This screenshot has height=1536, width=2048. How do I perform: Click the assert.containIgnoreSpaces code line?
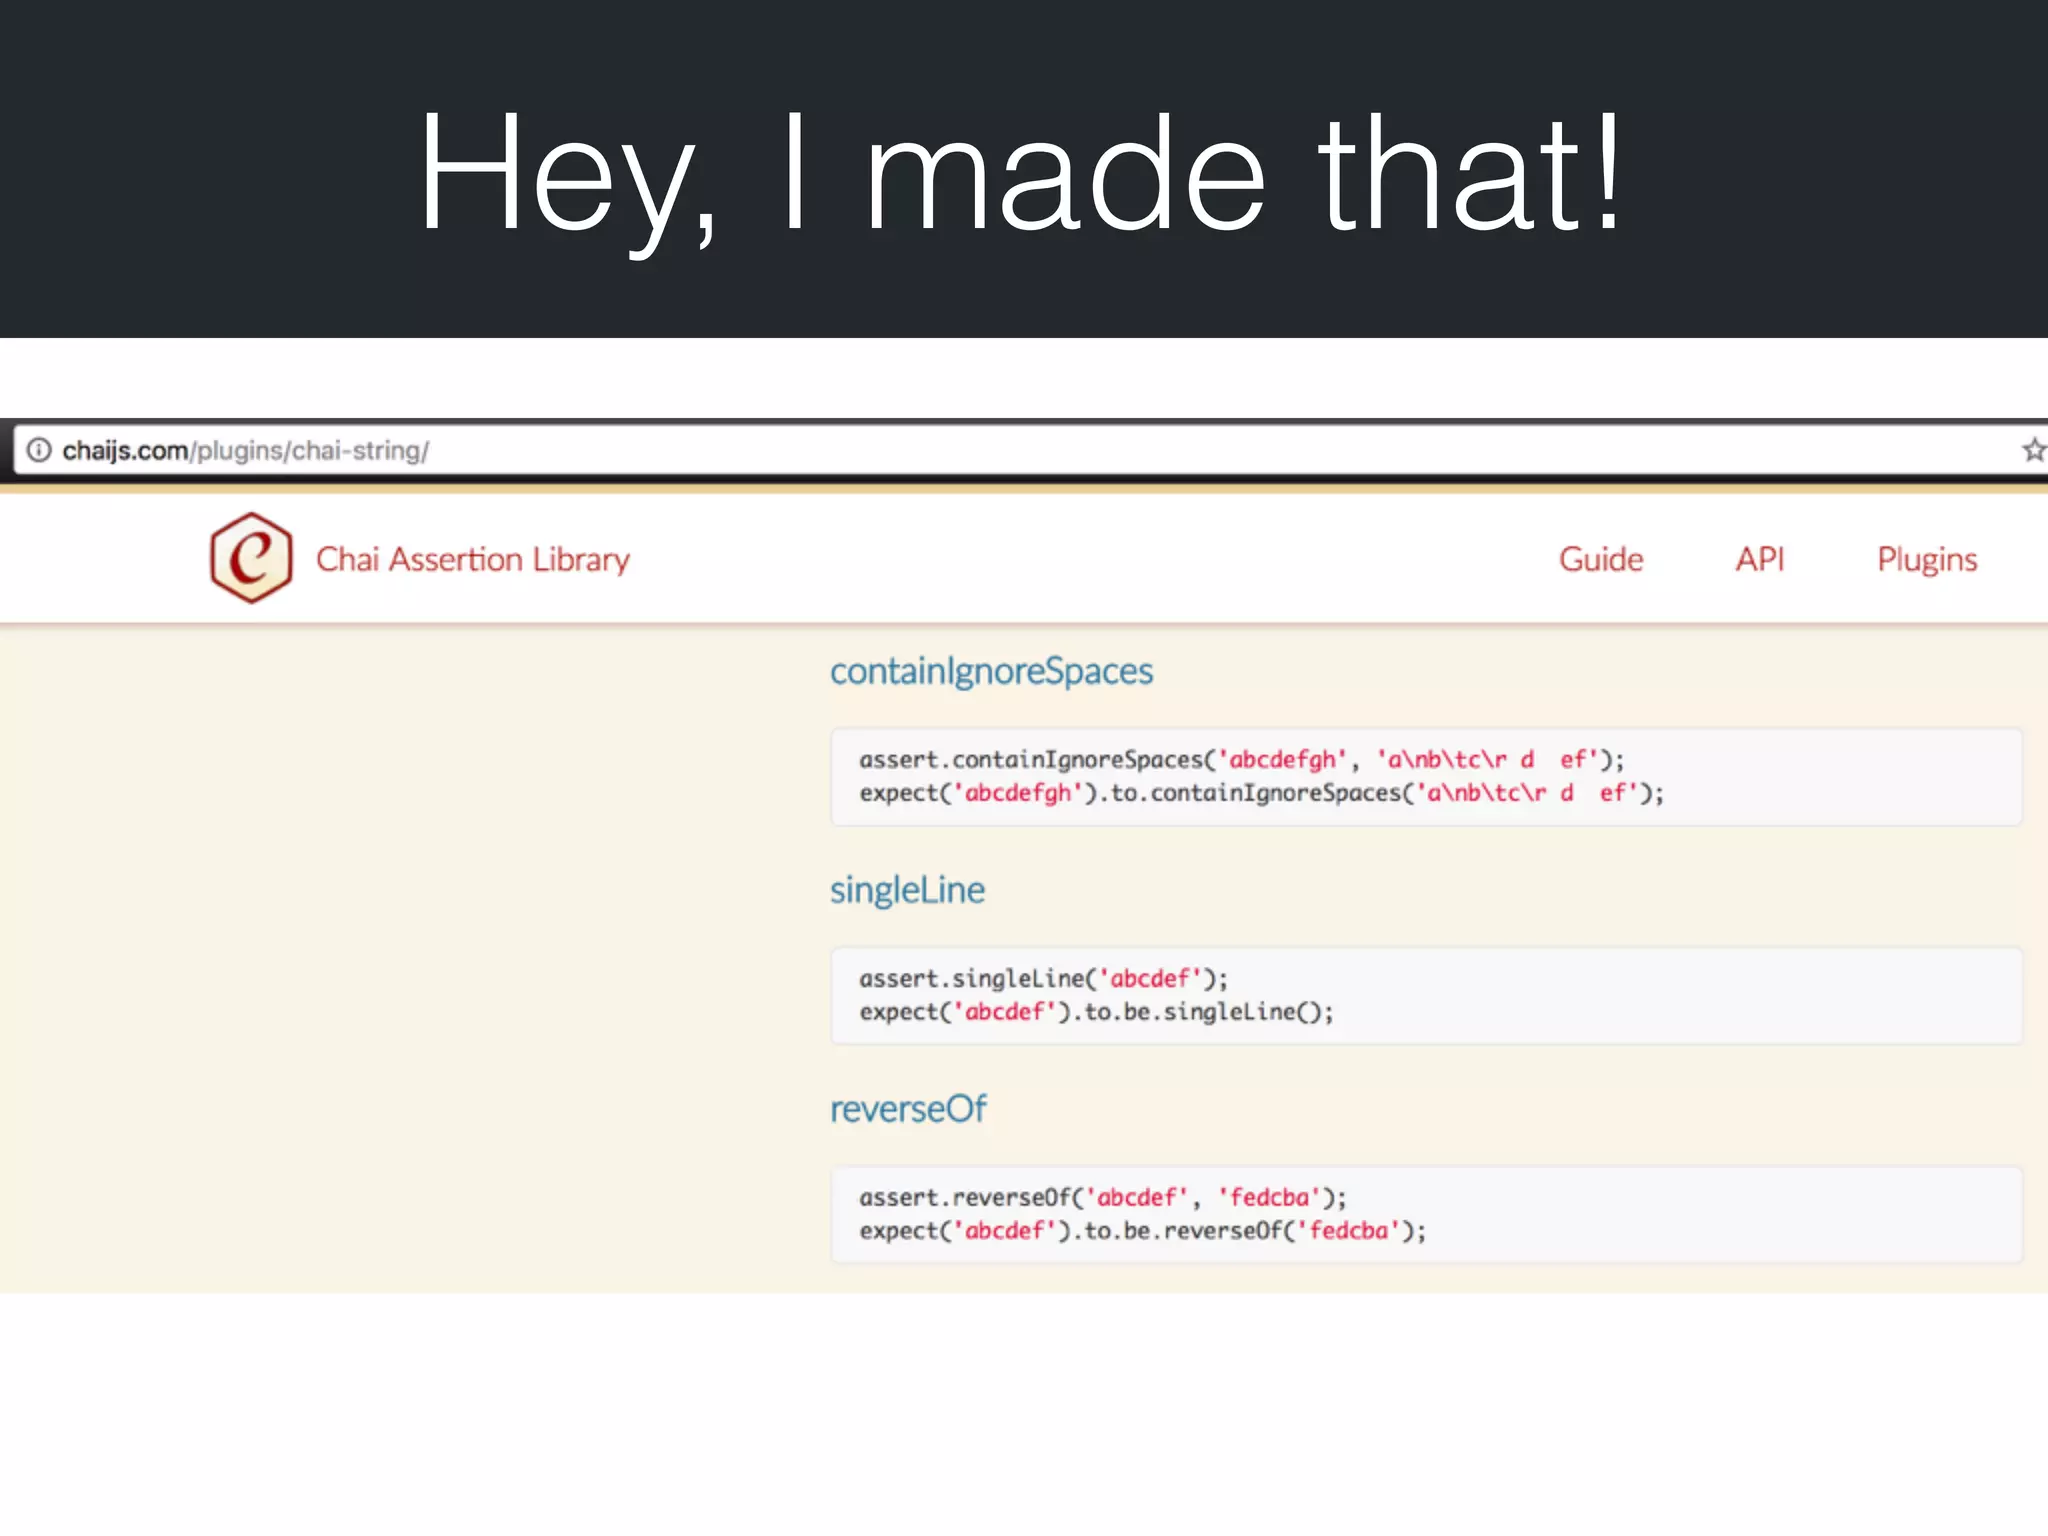tap(1242, 760)
